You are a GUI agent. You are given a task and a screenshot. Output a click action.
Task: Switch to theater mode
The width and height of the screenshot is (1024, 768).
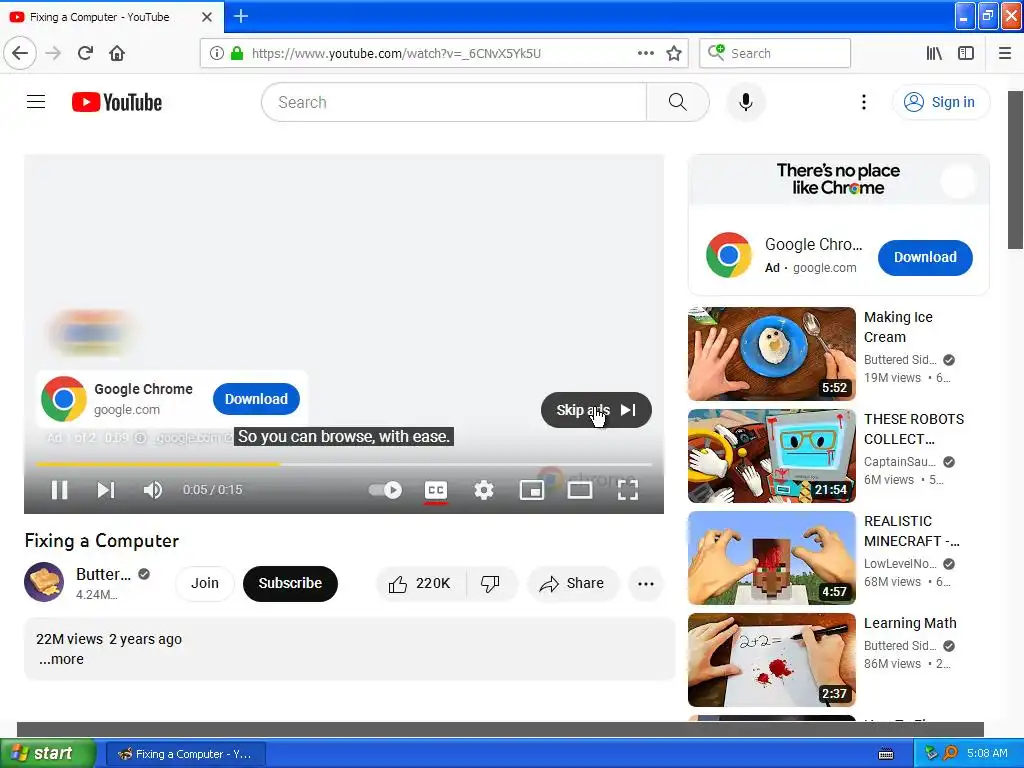(x=580, y=490)
